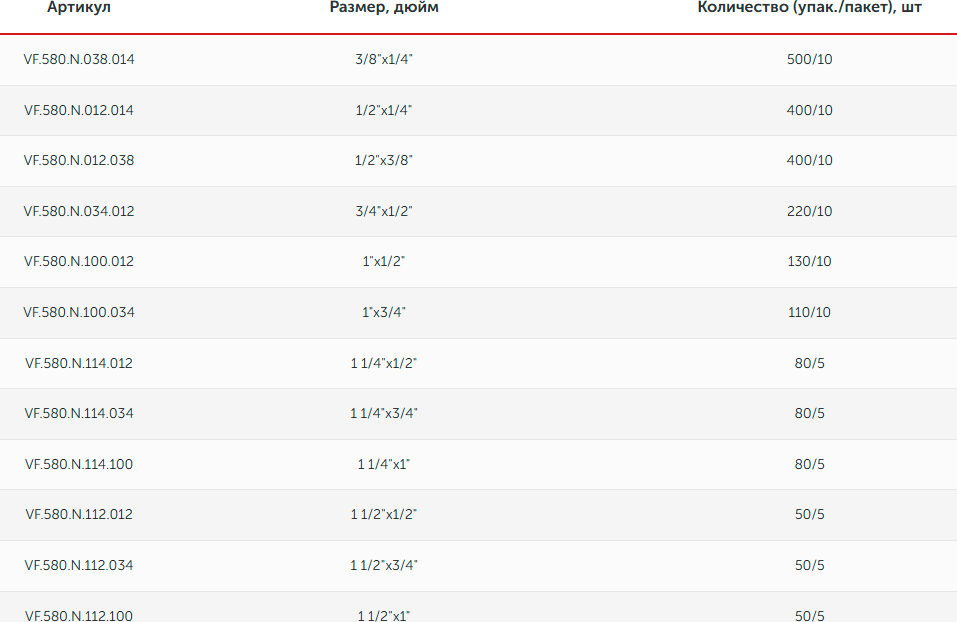Select article VF.580.N.112.034
The height and width of the screenshot is (622, 957).
point(79,565)
